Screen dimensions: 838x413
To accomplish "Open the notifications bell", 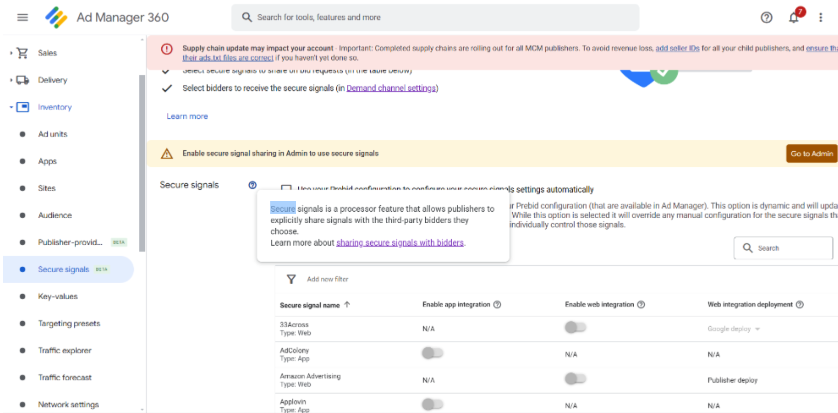I will pyautogui.click(x=795, y=17).
